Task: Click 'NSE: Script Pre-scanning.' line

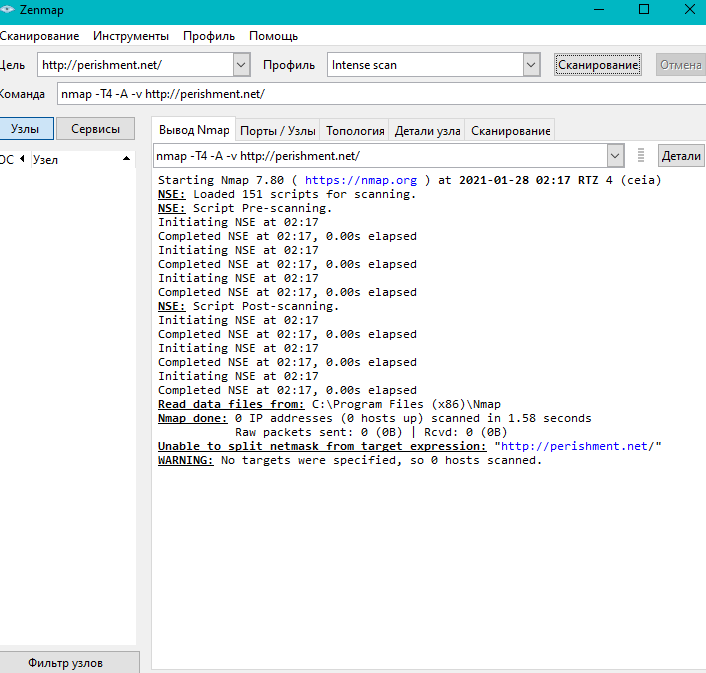Action: tap(245, 208)
